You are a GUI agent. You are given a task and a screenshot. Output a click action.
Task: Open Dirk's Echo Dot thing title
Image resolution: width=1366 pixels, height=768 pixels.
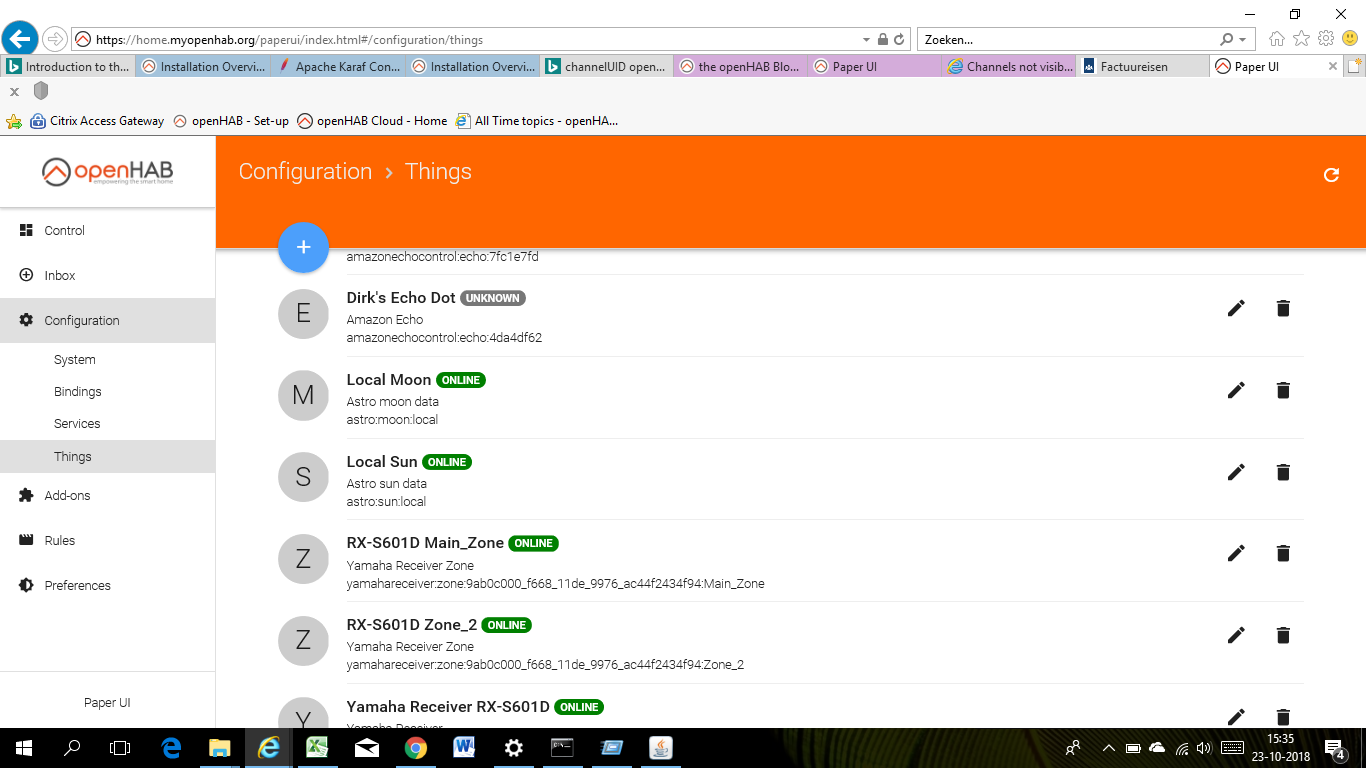(x=401, y=297)
